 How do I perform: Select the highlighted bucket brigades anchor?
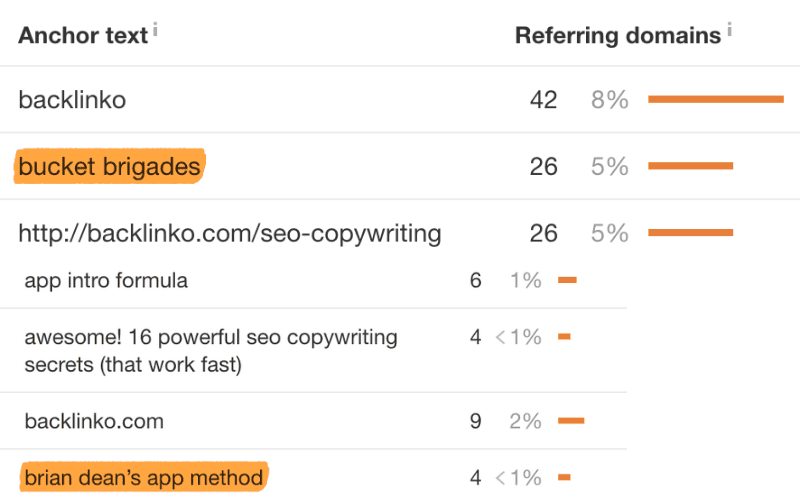pos(109,166)
